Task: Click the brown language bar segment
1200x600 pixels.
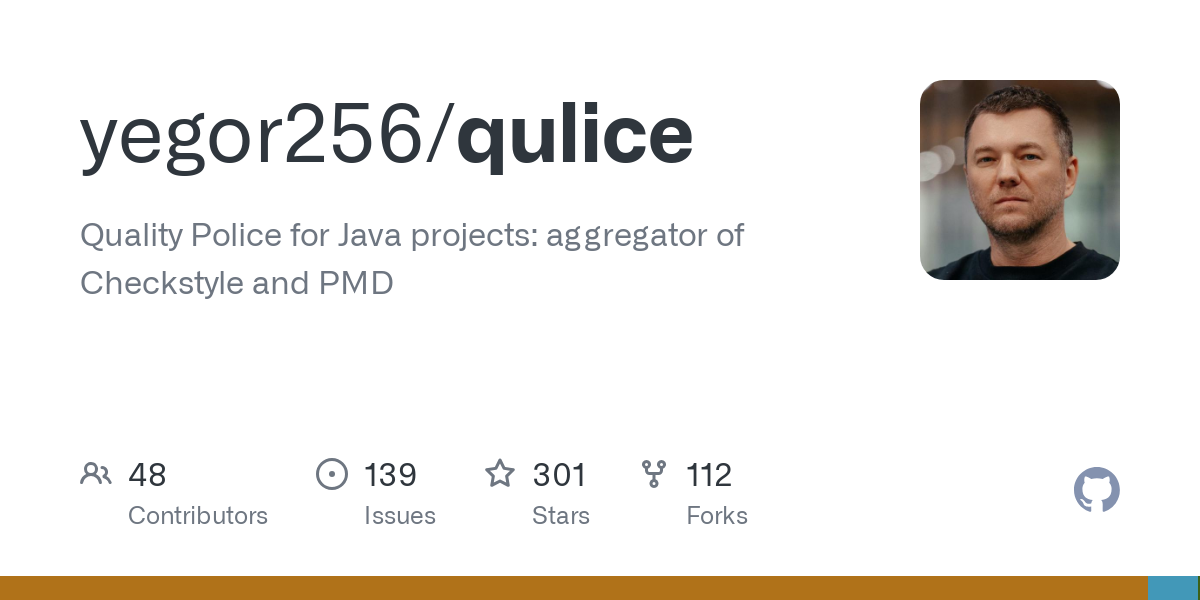Action: tap(573, 588)
